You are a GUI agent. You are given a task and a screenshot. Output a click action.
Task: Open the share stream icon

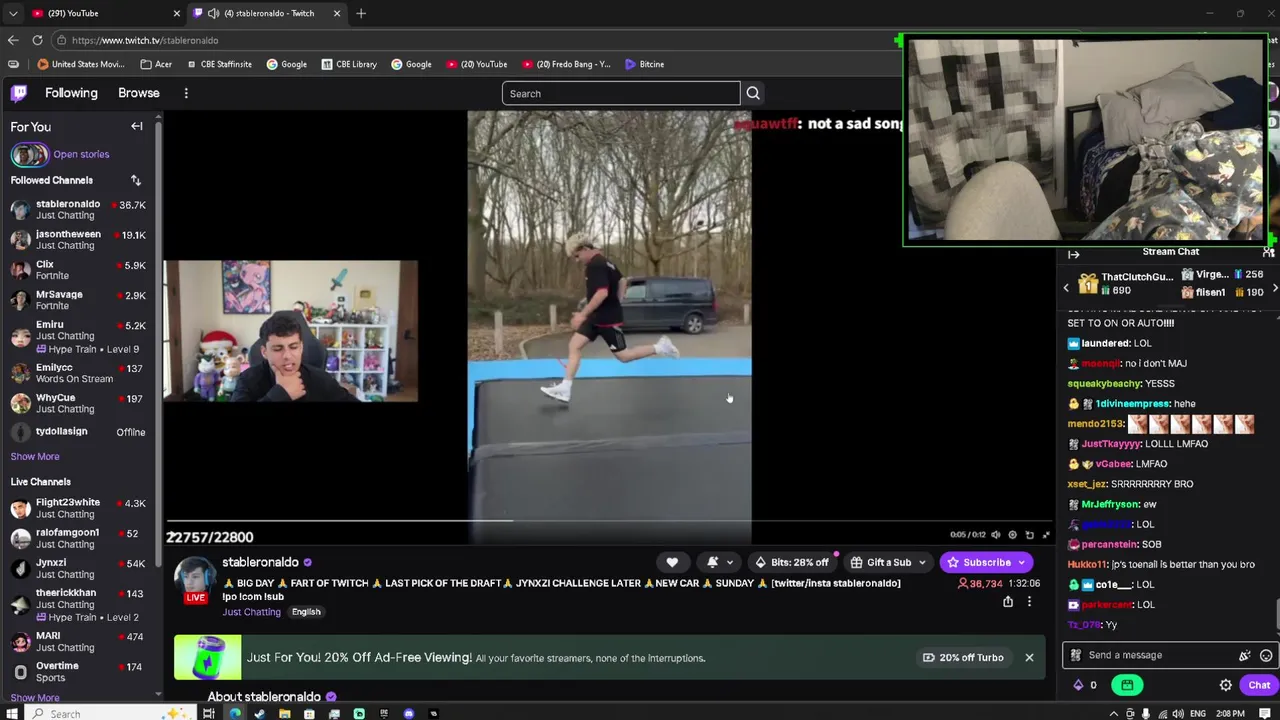coord(1008,602)
